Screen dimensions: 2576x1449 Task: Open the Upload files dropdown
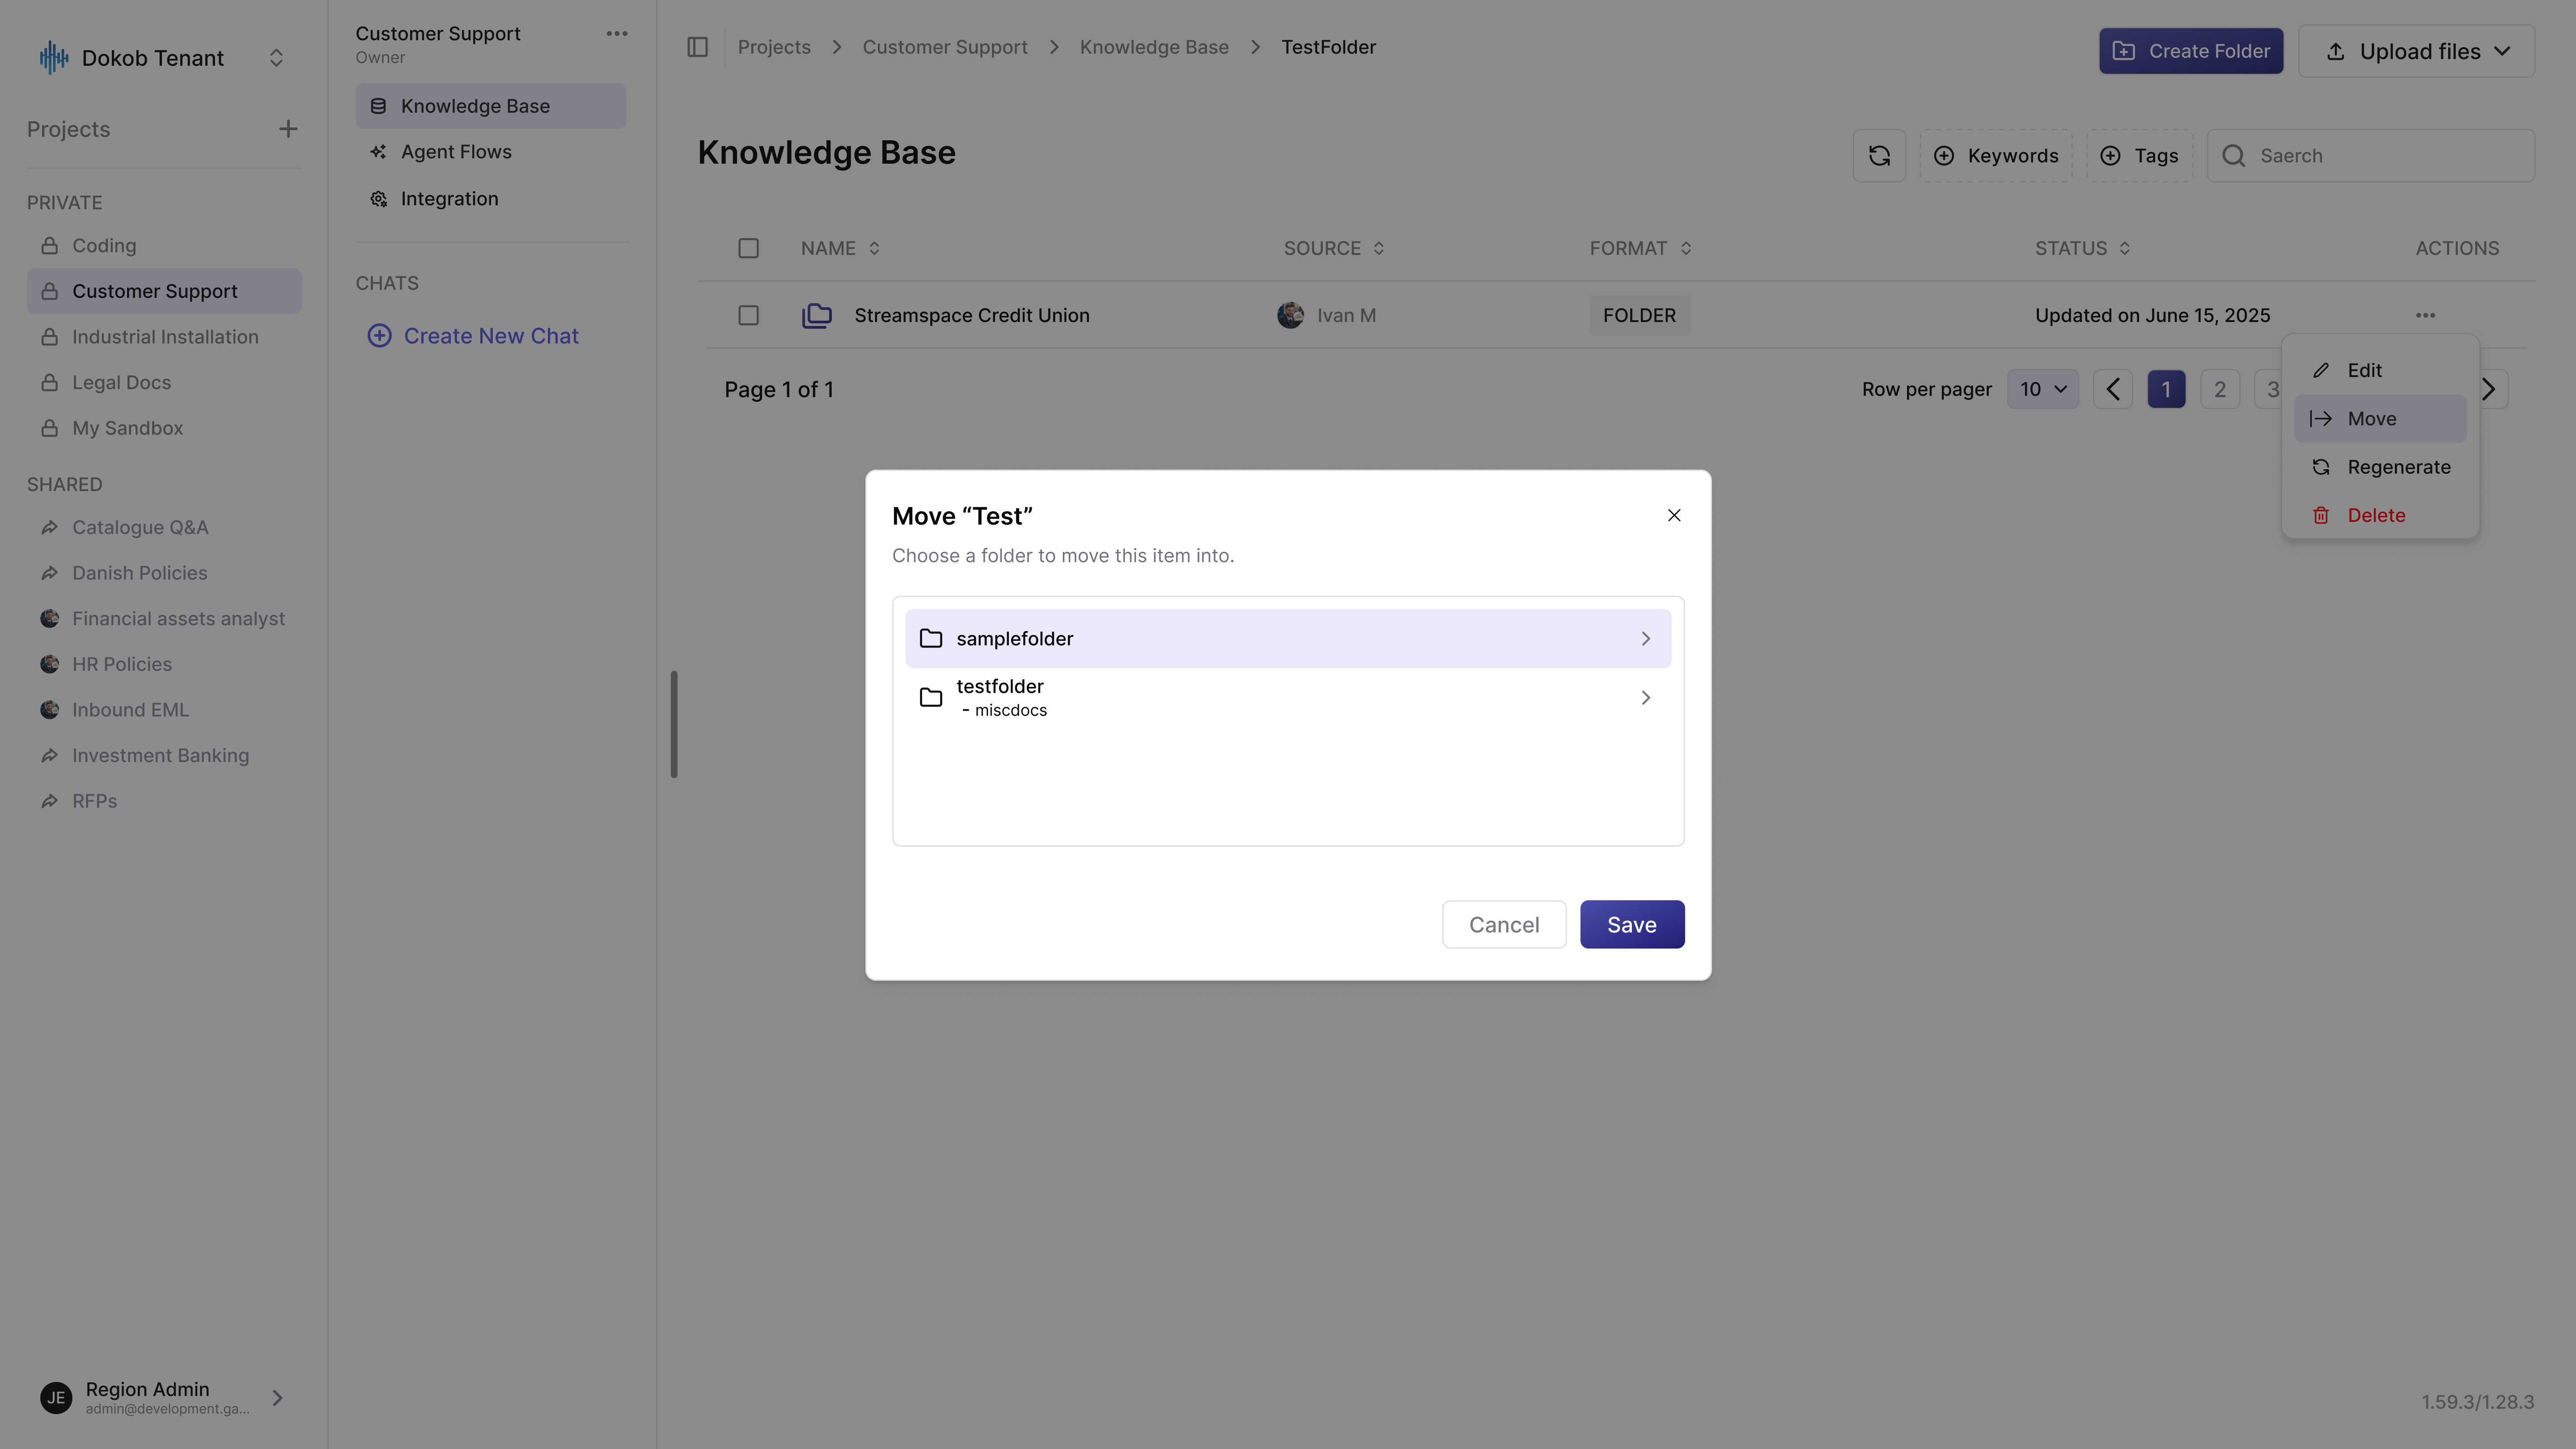[2416, 51]
